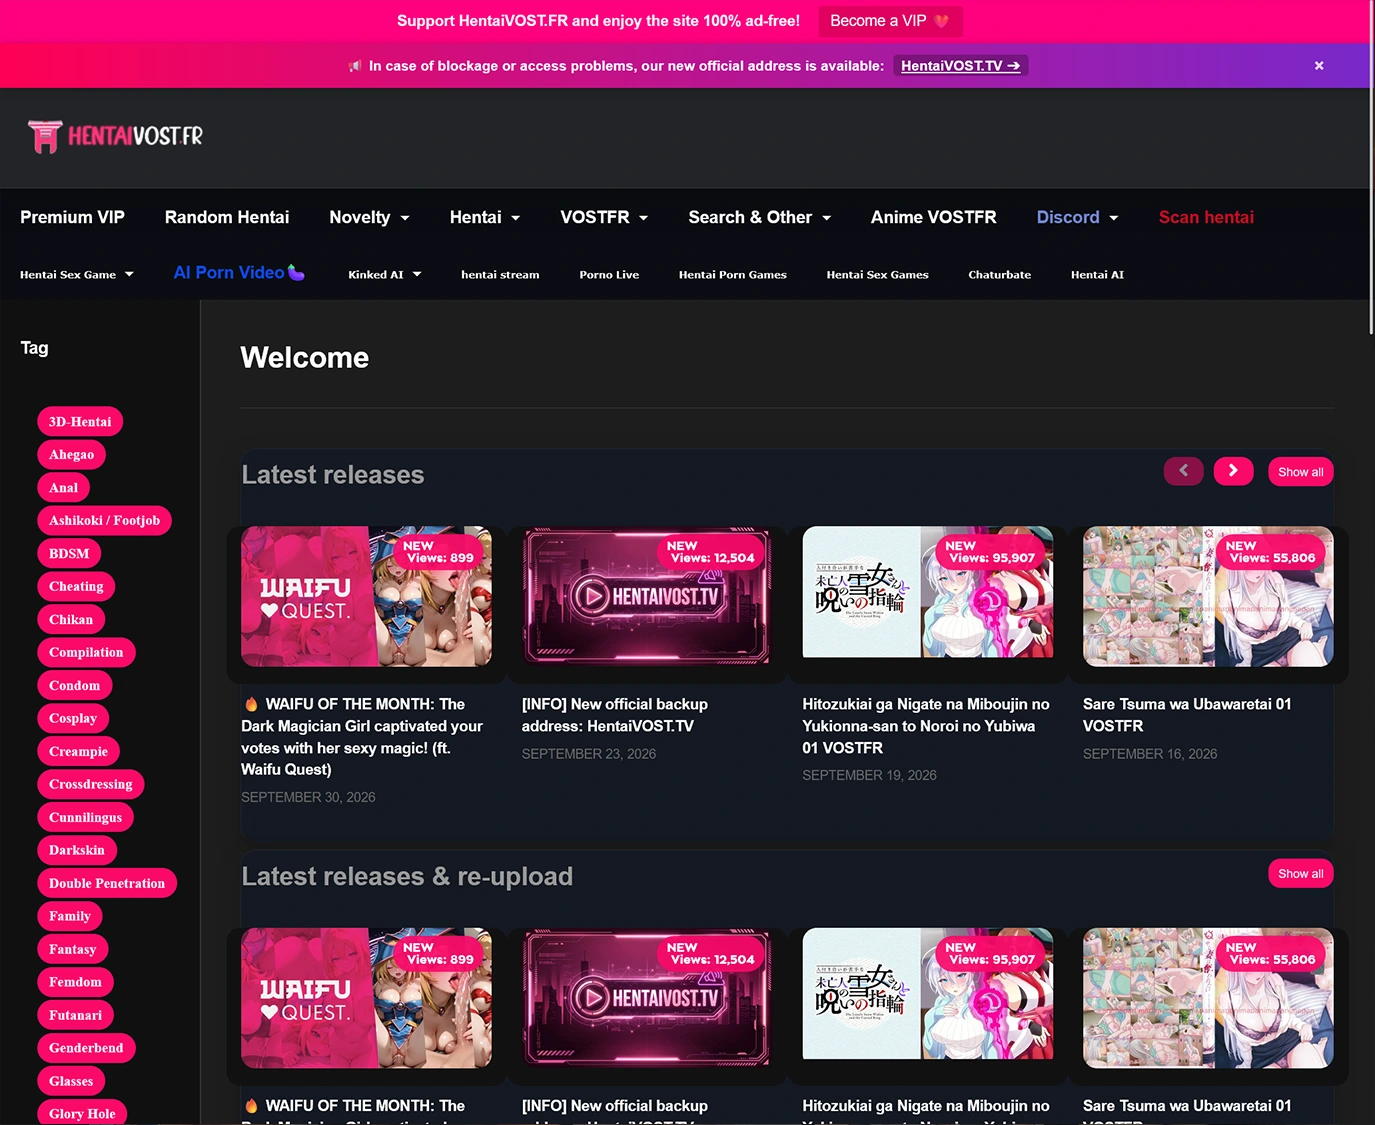Expand the Discord menu
Screen dimensions: 1375x1125
click(x=1077, y=218)
